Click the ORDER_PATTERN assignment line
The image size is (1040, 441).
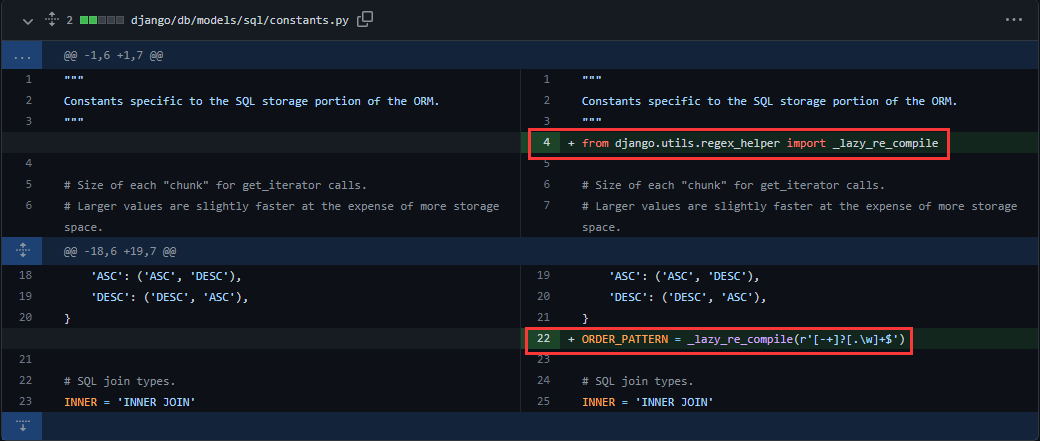743,339
